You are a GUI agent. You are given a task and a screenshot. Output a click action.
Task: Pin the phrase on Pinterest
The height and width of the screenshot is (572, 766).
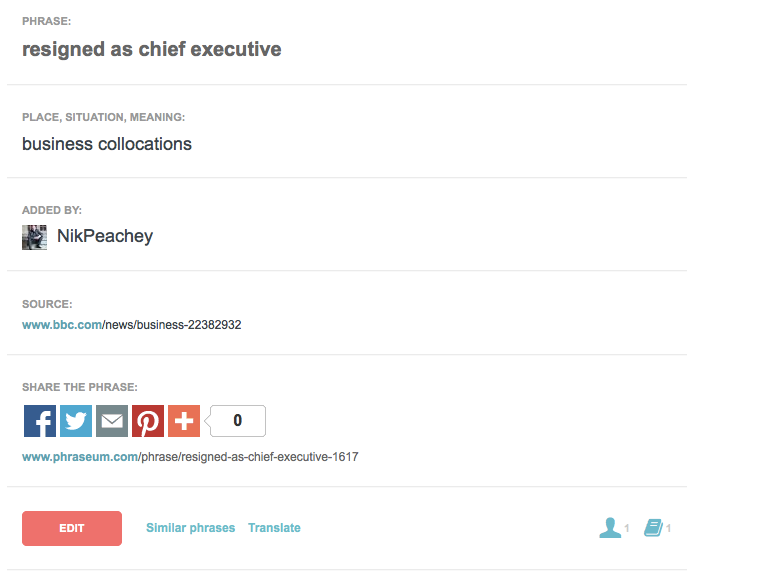click(148, 421)
